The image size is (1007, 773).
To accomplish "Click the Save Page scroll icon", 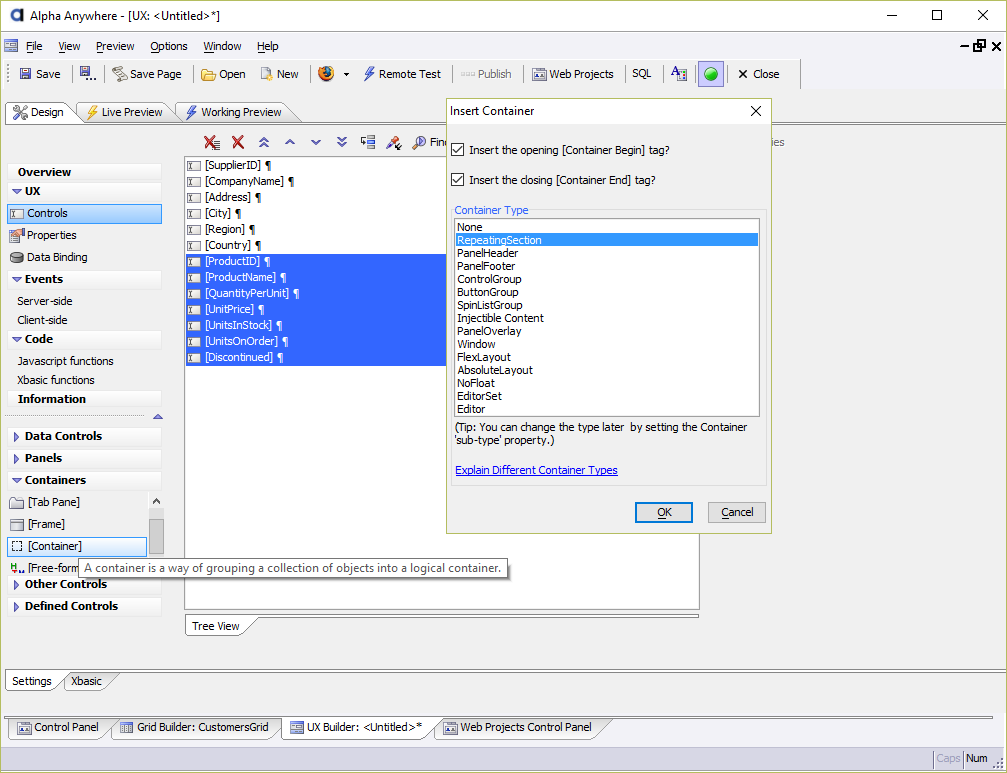I will [x=119, y=74].
